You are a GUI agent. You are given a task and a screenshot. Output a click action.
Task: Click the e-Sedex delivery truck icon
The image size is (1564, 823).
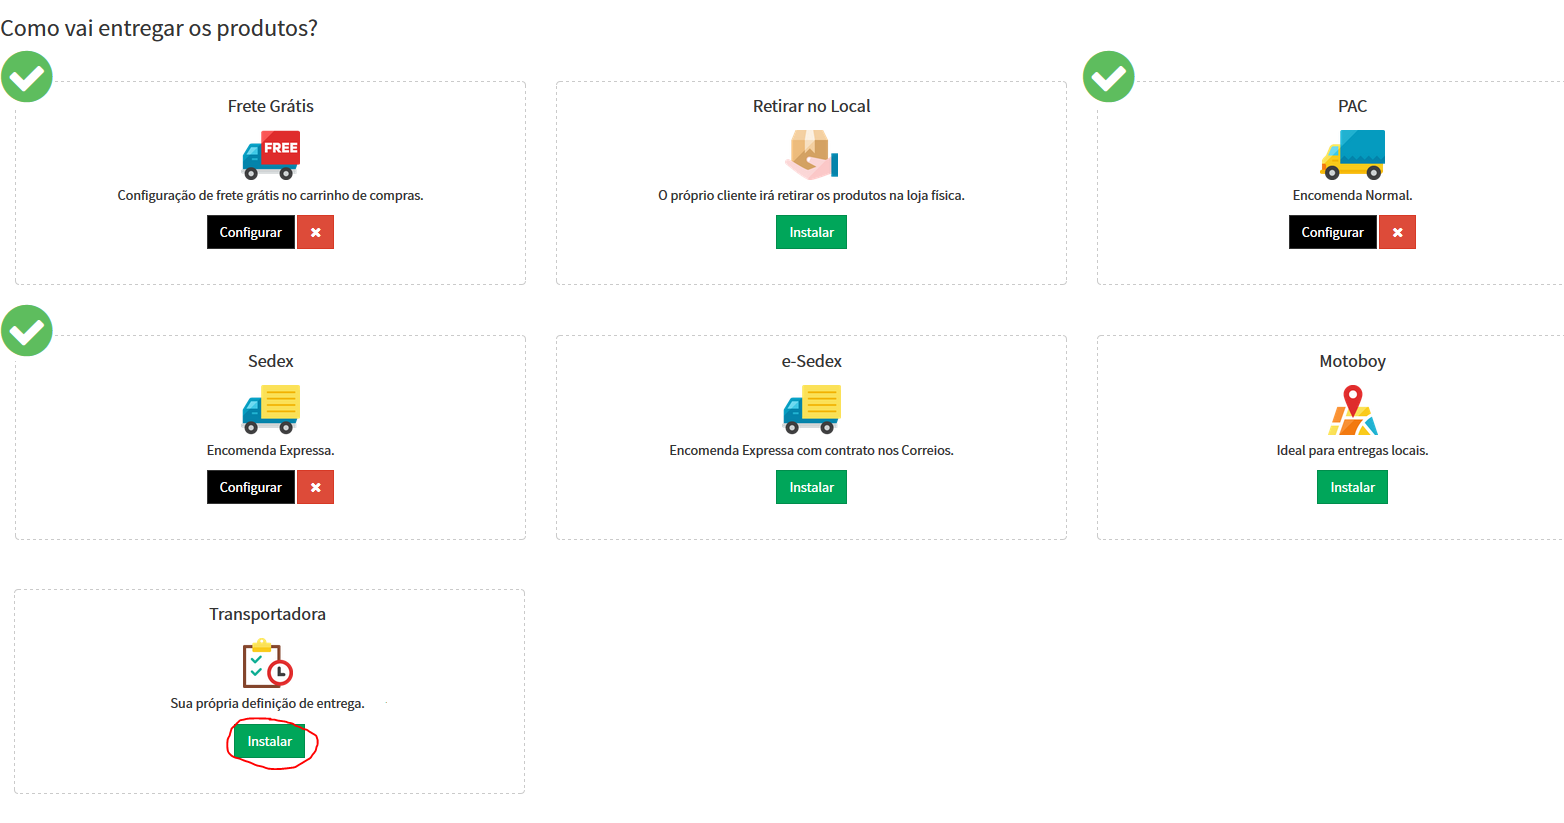pos(812,410)
